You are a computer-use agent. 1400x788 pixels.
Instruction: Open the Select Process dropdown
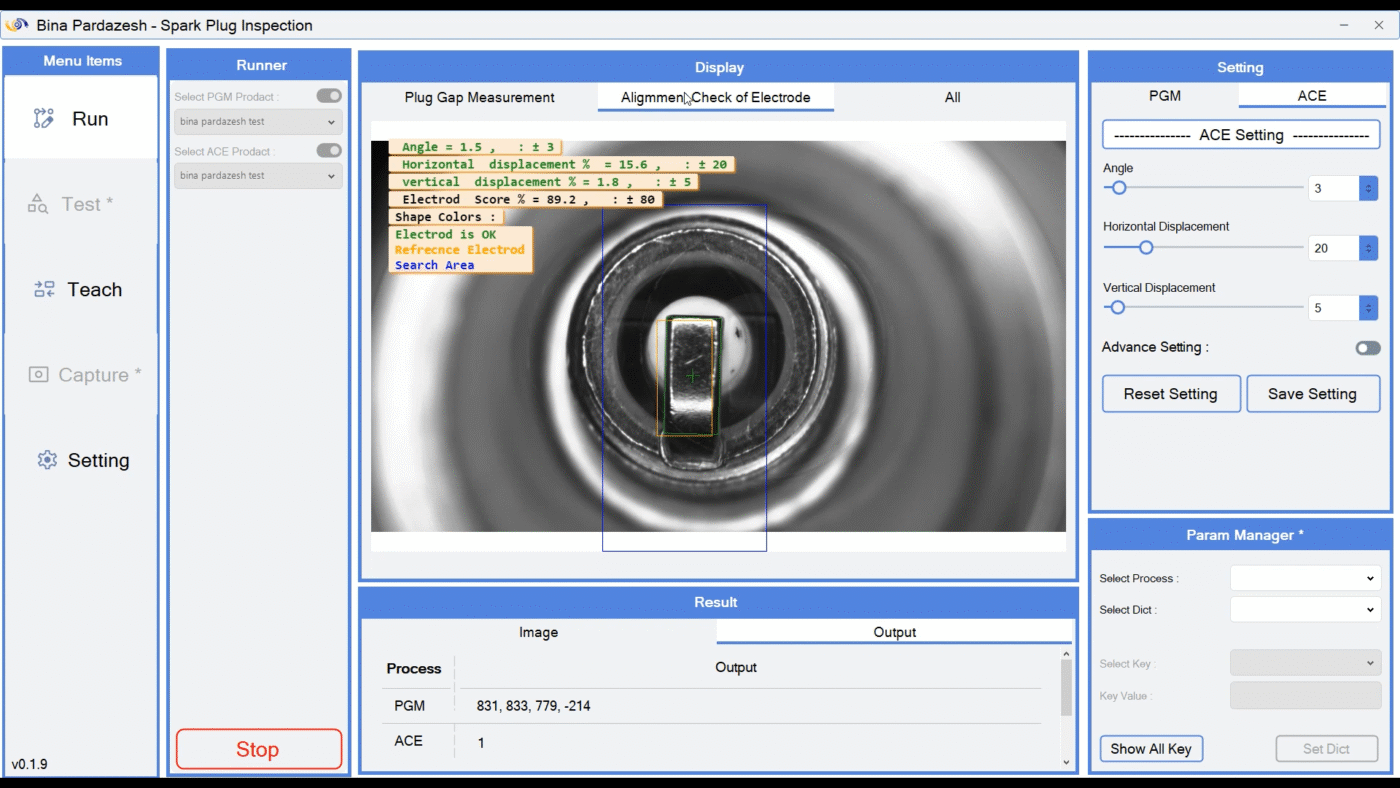(x=1304, y=578)
